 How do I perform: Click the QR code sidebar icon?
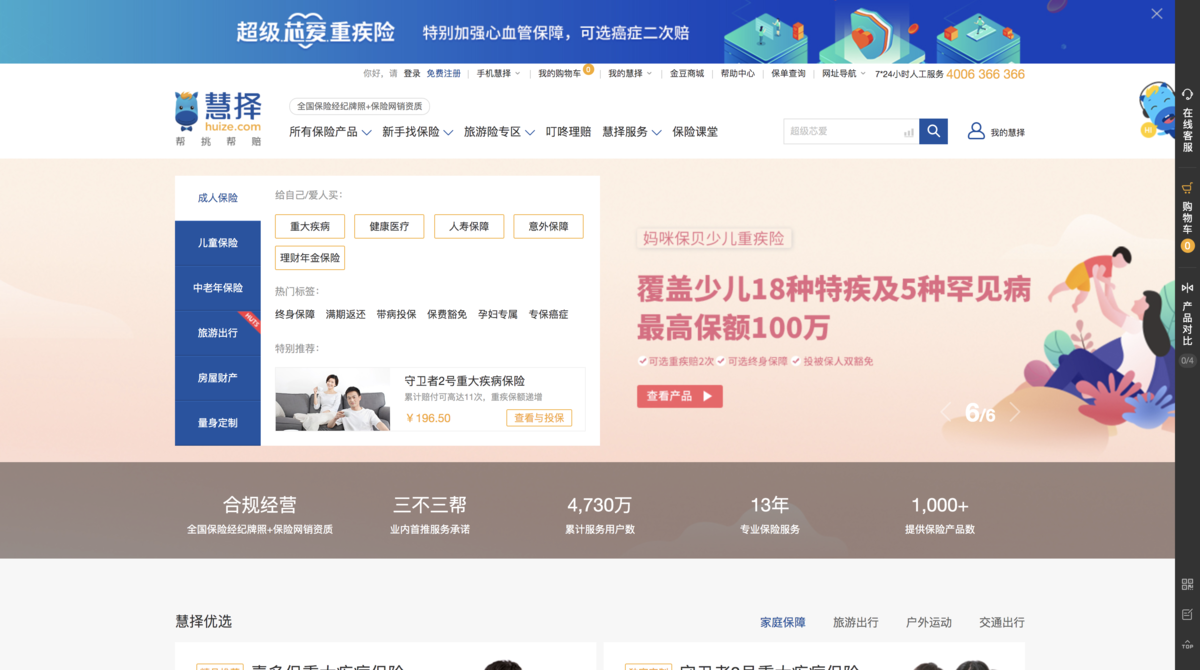[x=1187, y=584]
